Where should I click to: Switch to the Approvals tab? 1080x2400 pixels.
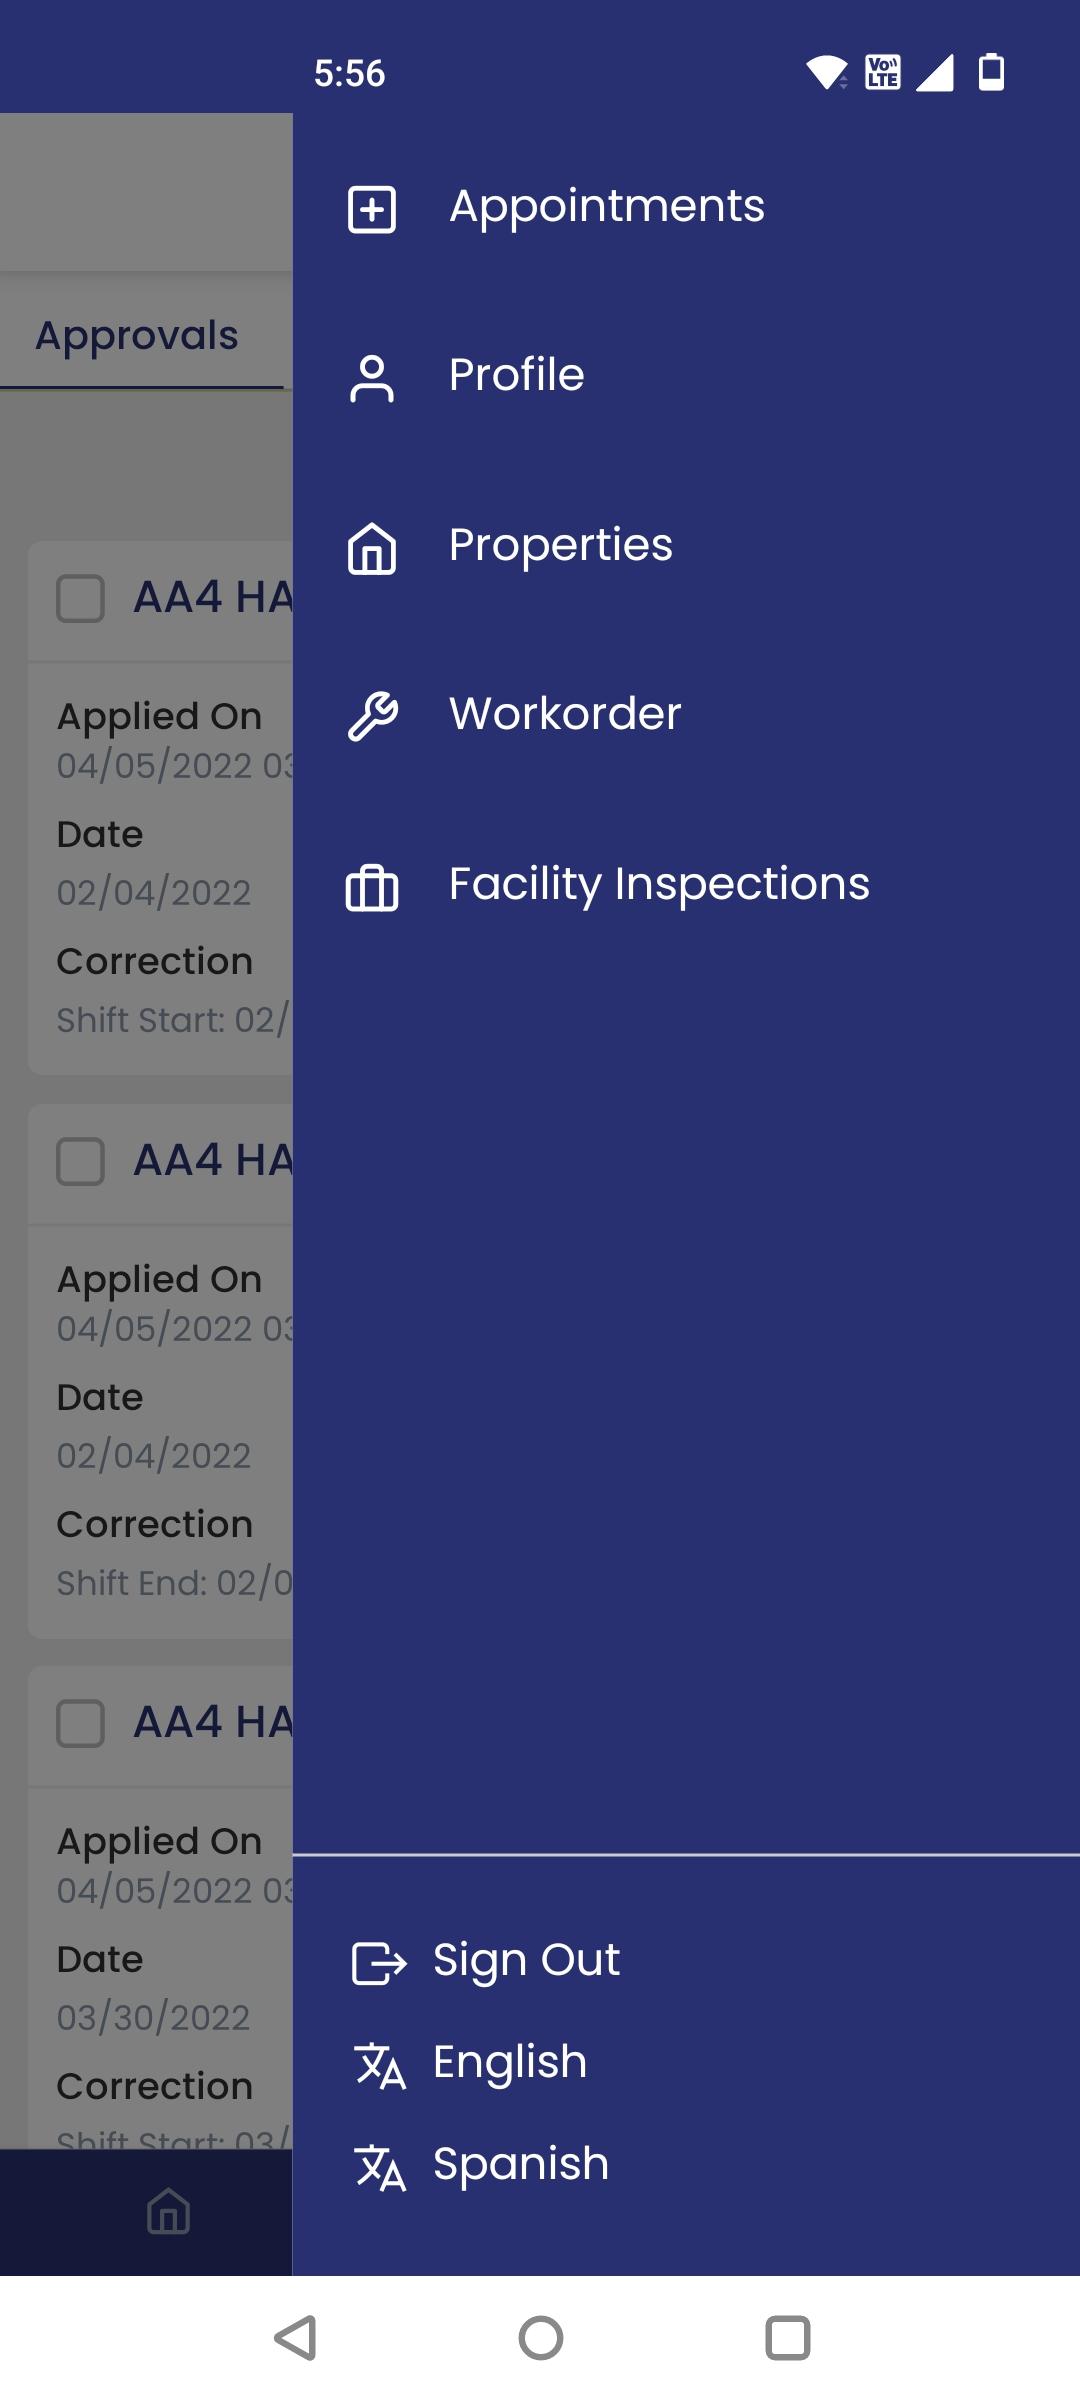(x=137, y=336)
